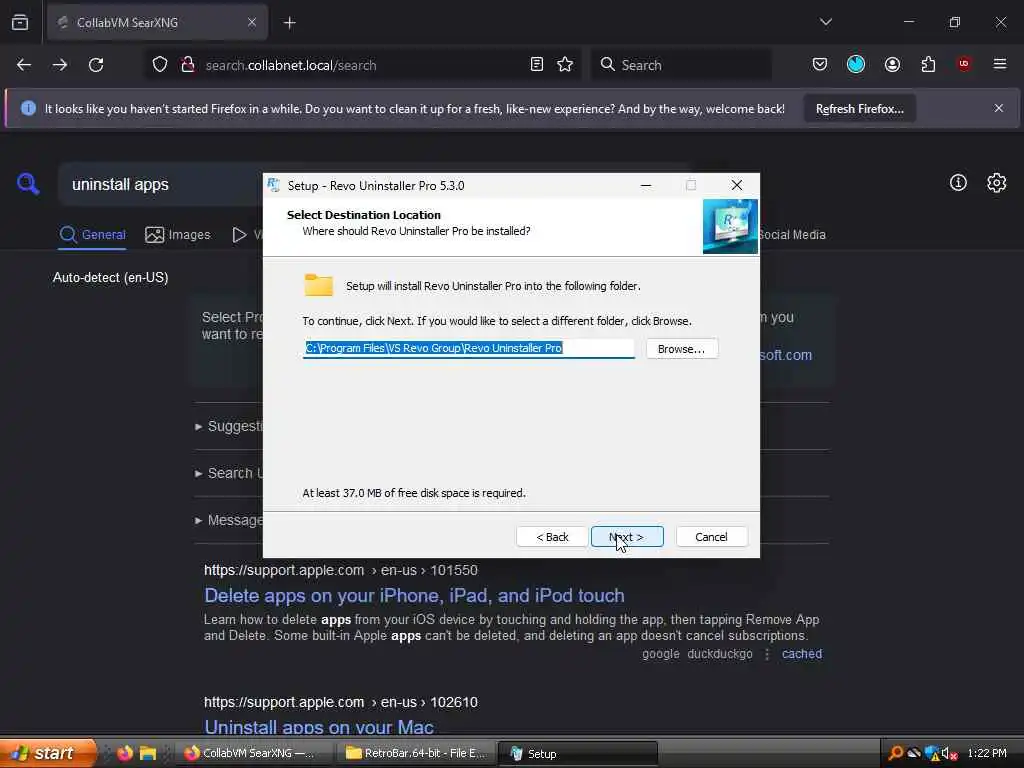
Task: Click the Firefox forward arrow
Action: 60,65
